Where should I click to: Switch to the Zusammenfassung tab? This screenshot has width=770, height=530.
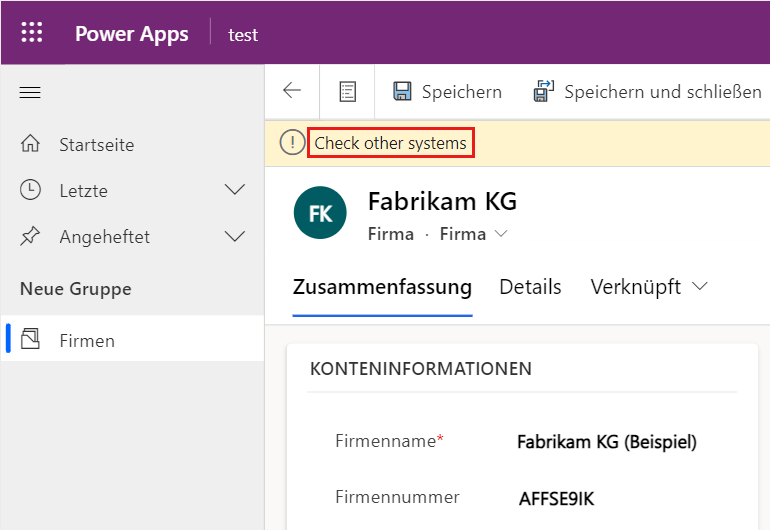[x=382, y=287]
